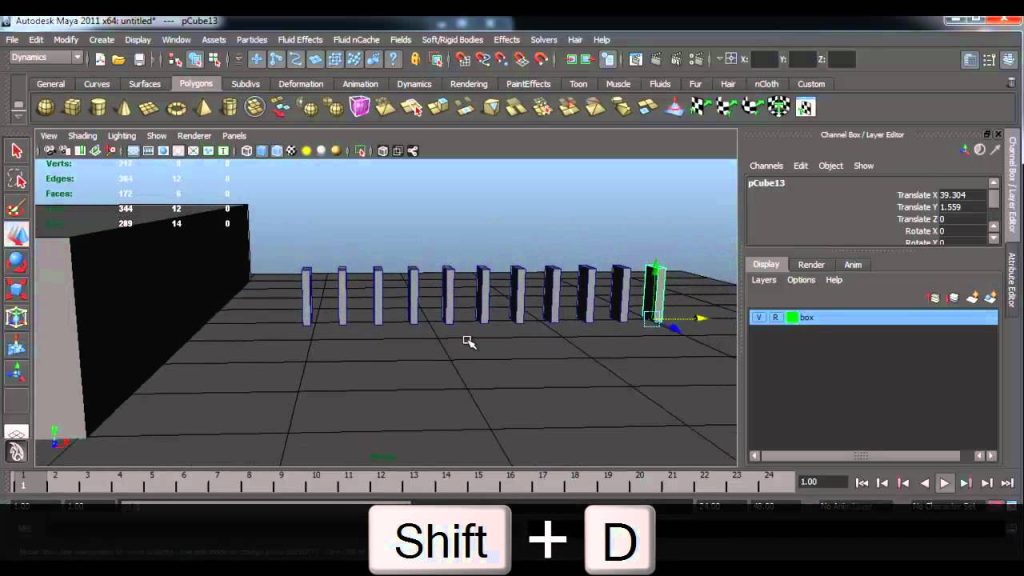Toggle the Channel Box sidebar button

1009,60
